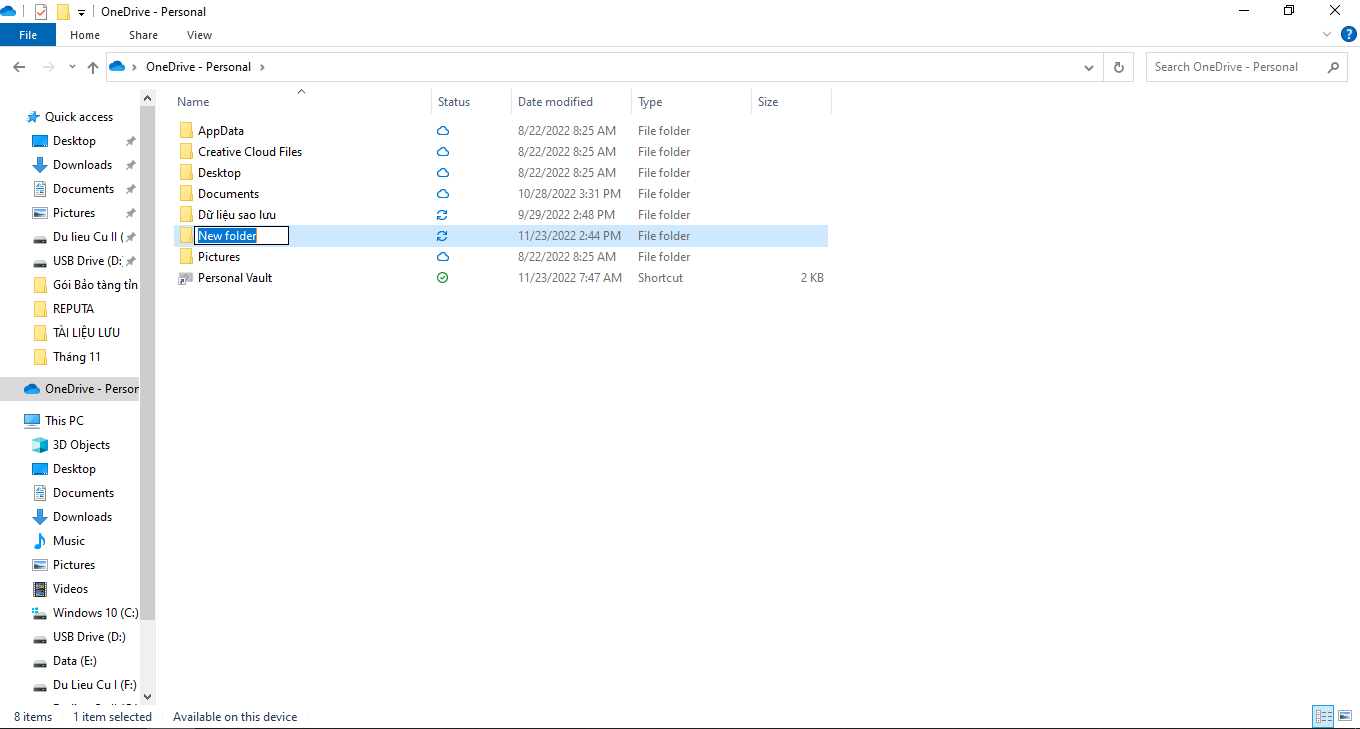1360x729 pixels.
Task: Open pinned Pictures under Quick access
Action: click(x=74, y=213)
